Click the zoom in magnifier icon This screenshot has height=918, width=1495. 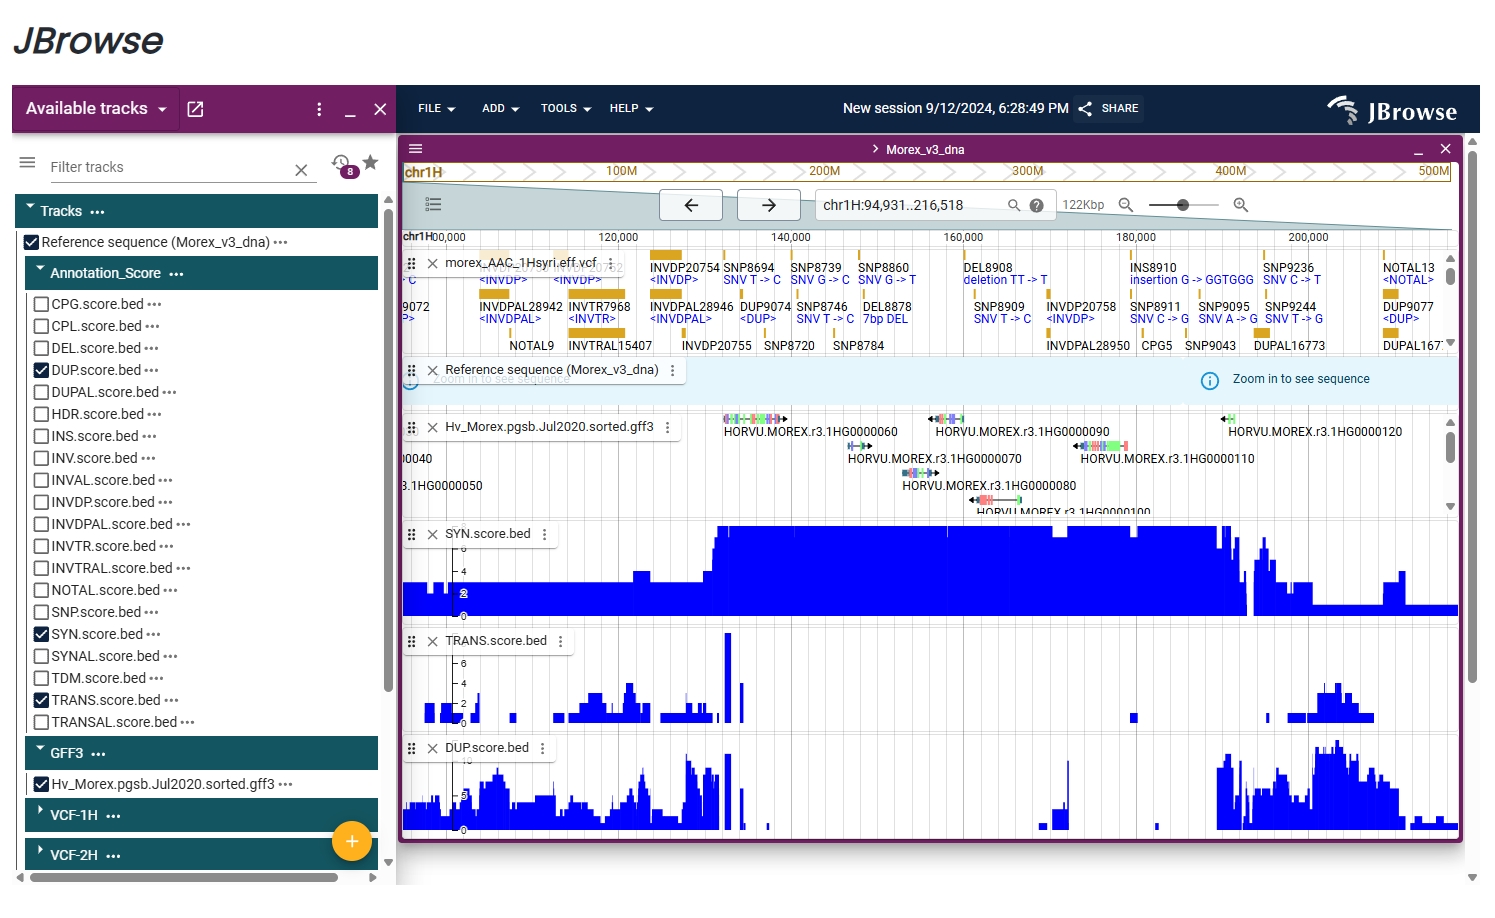tap(1240, 205)
